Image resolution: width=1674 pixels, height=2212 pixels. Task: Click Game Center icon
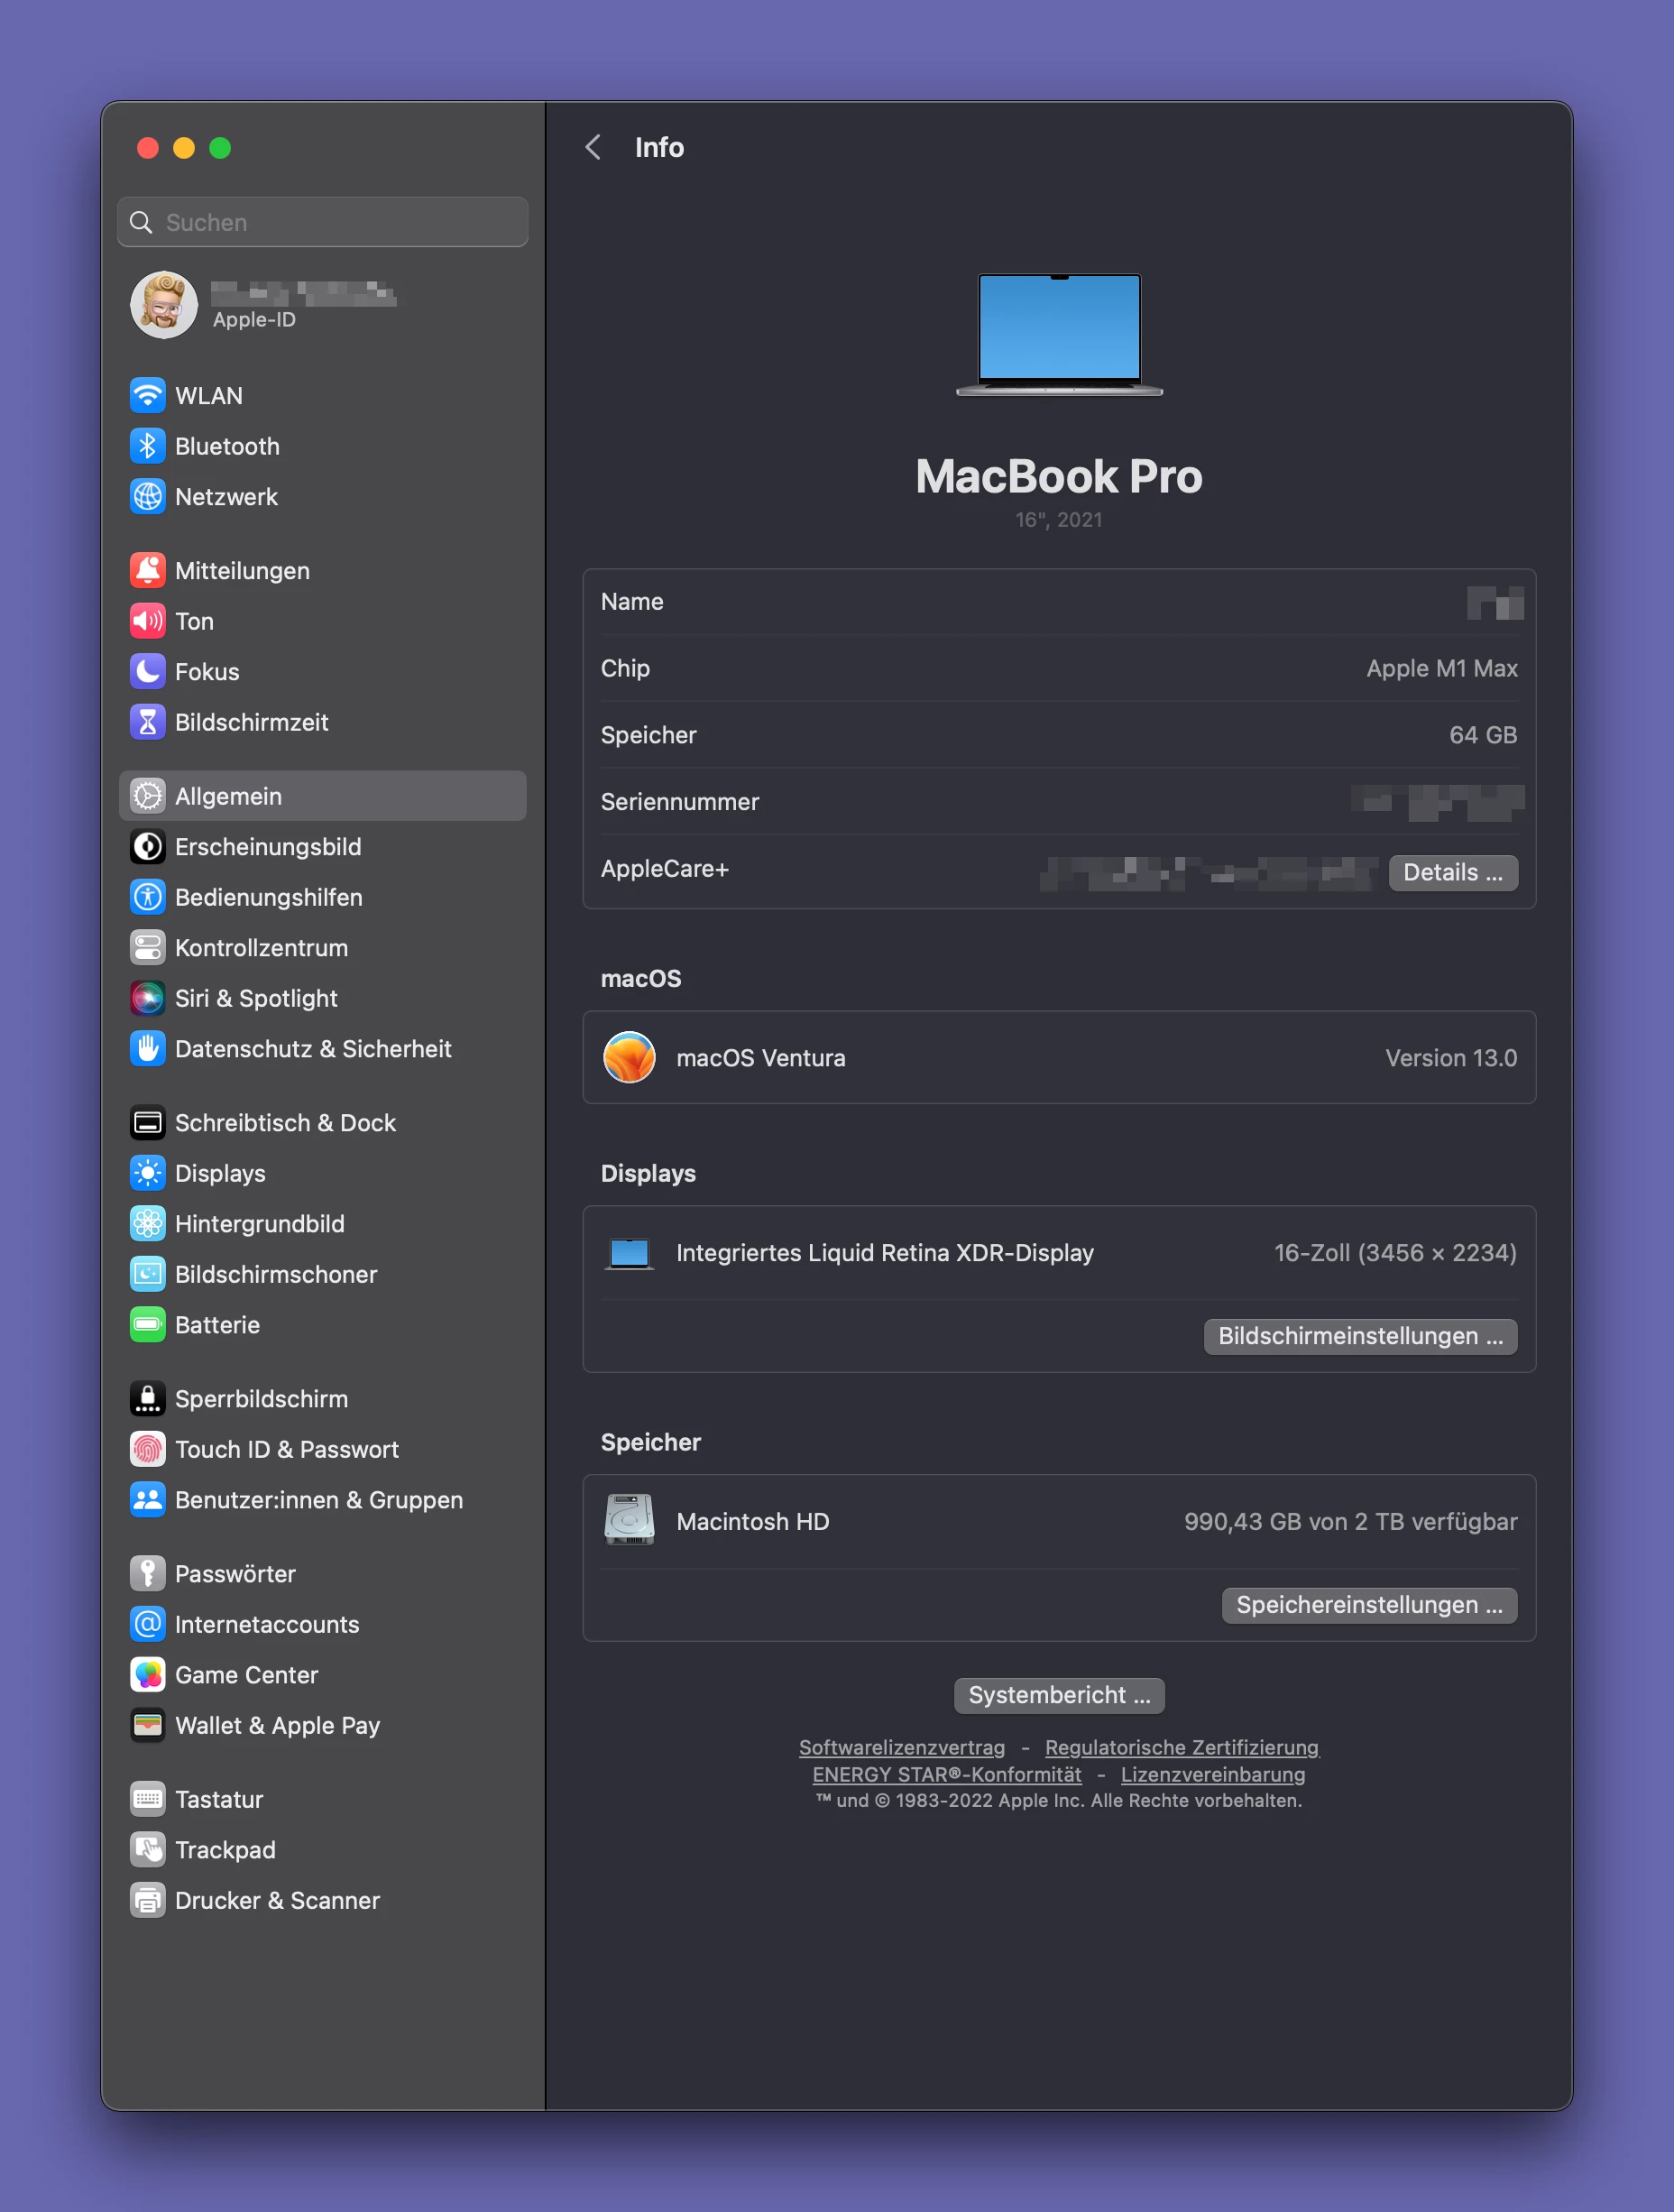point(148,1674)
